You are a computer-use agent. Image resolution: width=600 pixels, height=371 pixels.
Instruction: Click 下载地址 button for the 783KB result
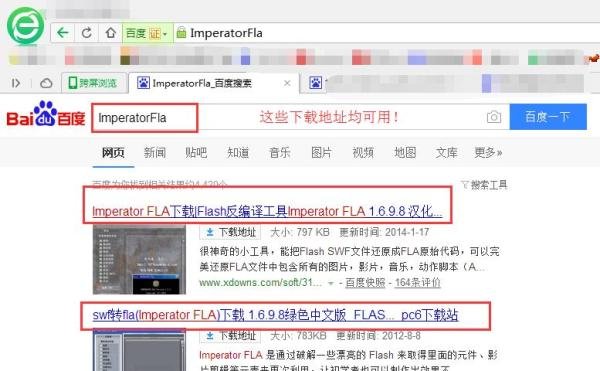click(x=230, y=336)
